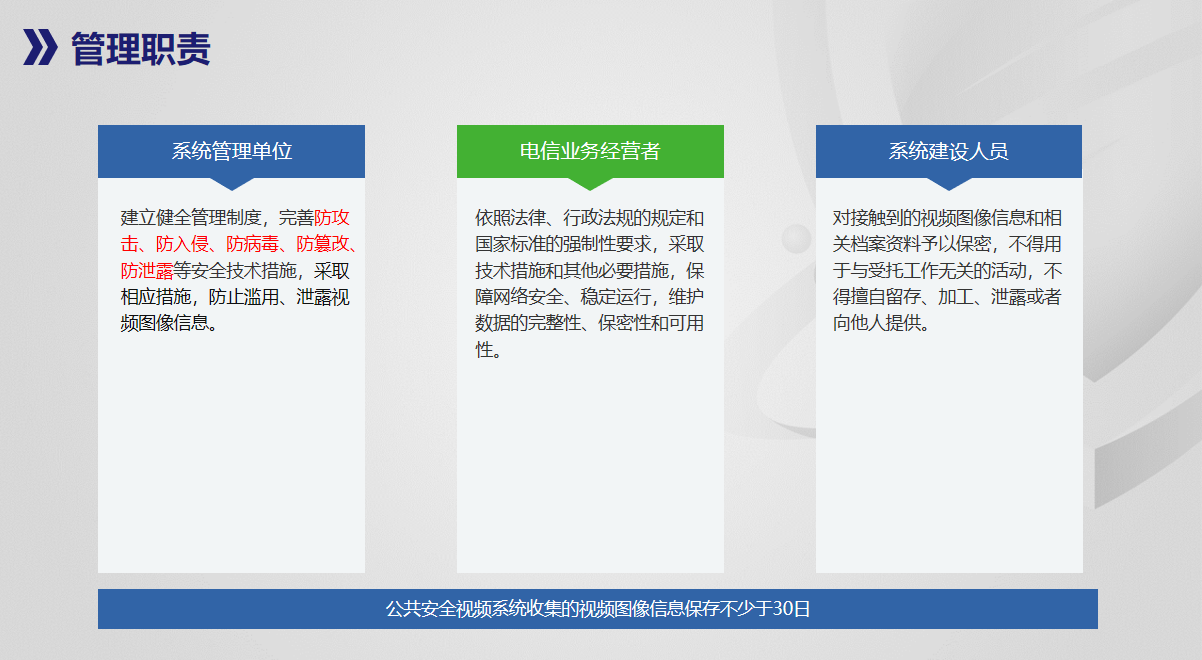
Task: Click empty area of the 系统建设人员 card
Action: [948, 460]
